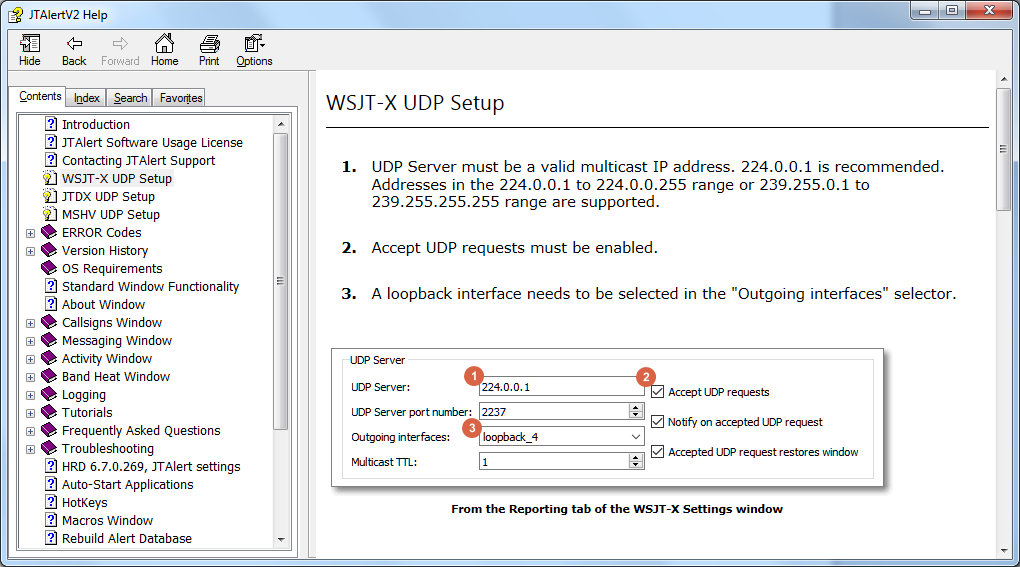Toggle Accepted UDP request restores window checkbox
Image resolution: width=1020 pixels, height=567 pixels.
click(x=658, y=452)
